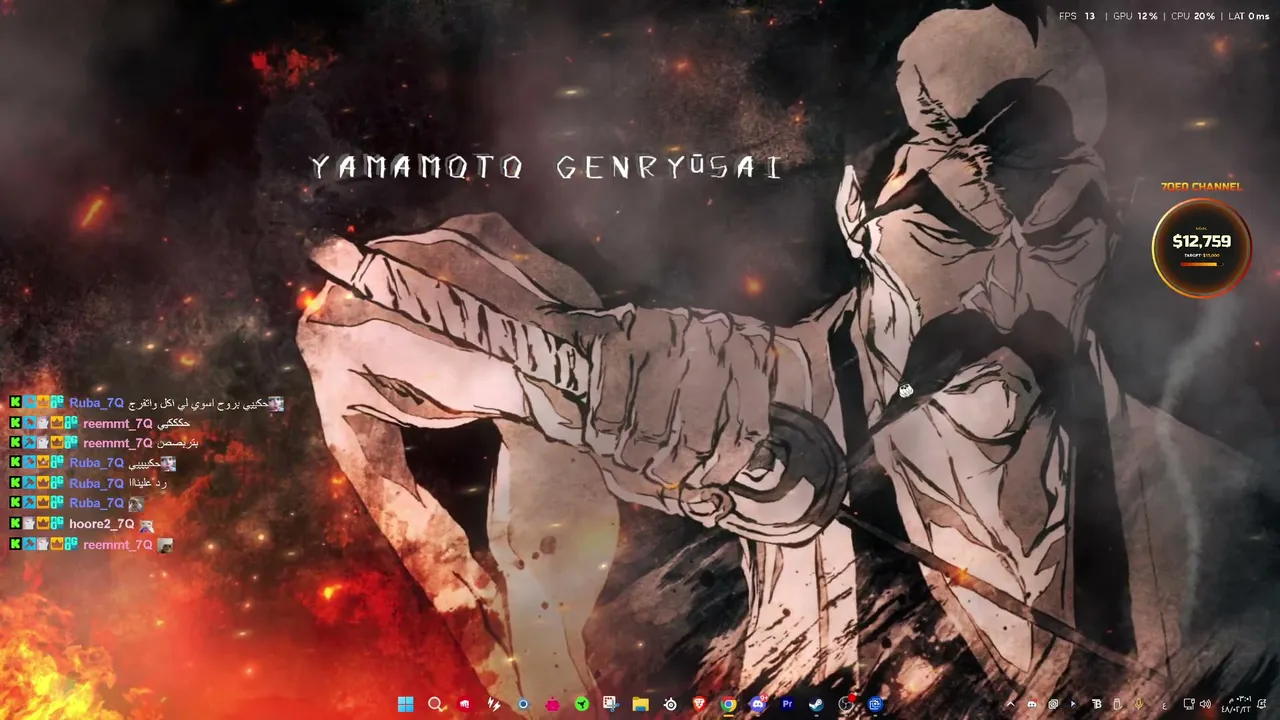
Task: Click the chat message "رد علينا"
Action: click(147, 483)
